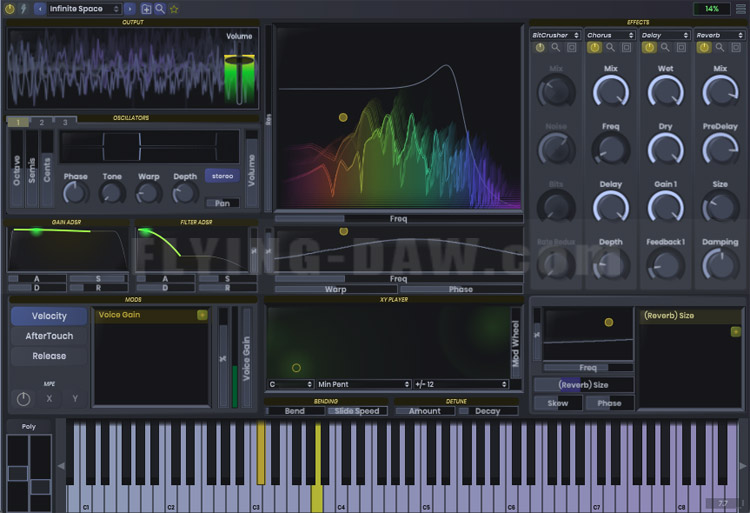
Task: Go to the next preset with right arrow
Action: pos(130,9)
